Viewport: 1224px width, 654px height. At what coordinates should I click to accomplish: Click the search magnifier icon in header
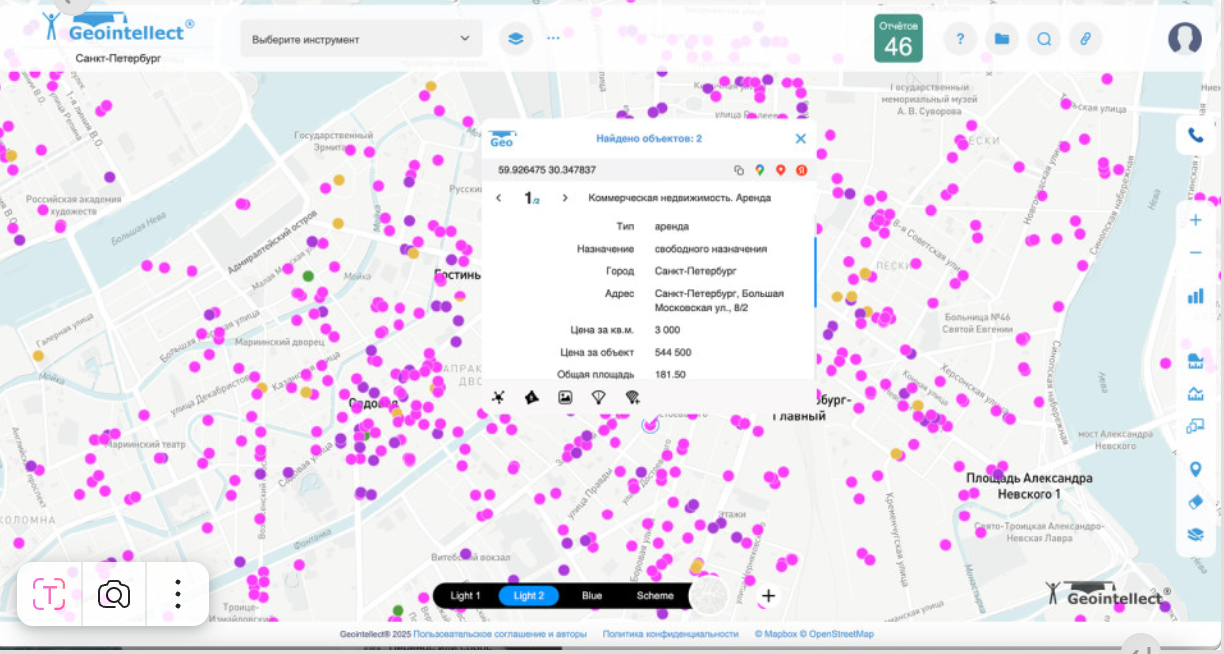[1043, 39]
